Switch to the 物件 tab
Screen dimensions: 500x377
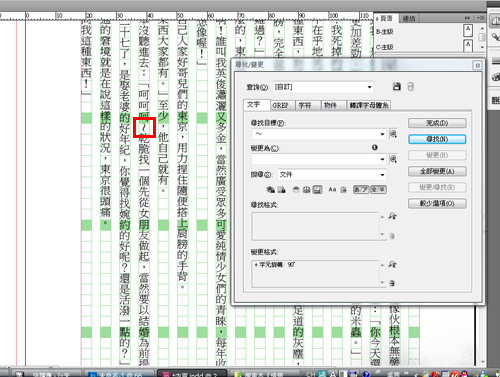click(334, 105)
